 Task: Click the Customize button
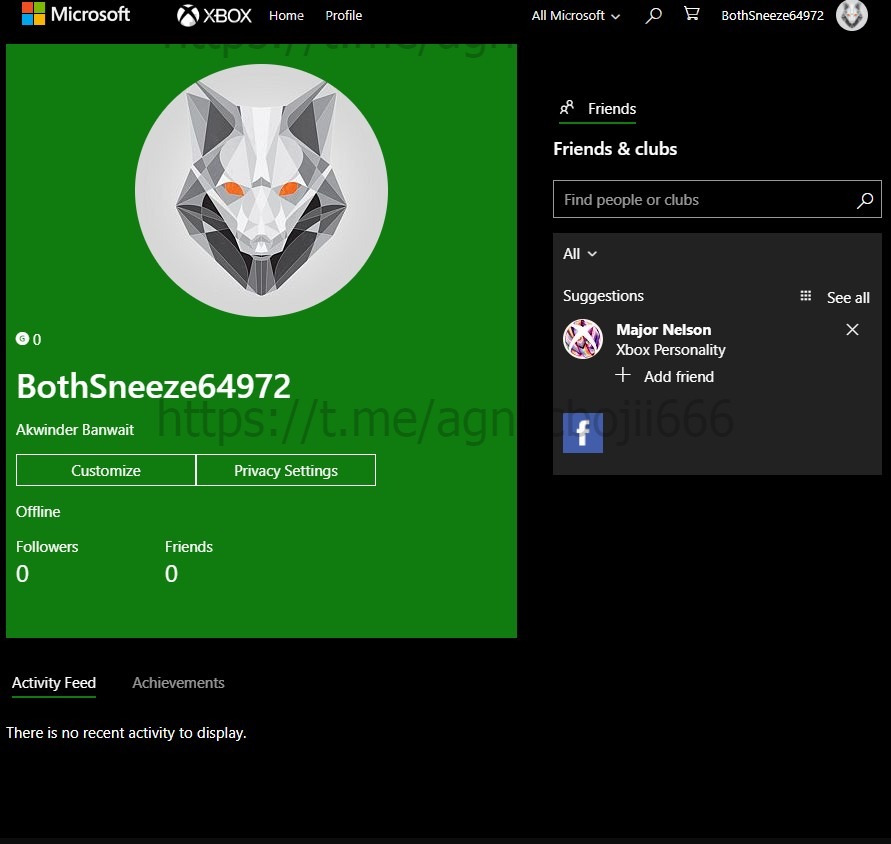(x=106, y=470)
